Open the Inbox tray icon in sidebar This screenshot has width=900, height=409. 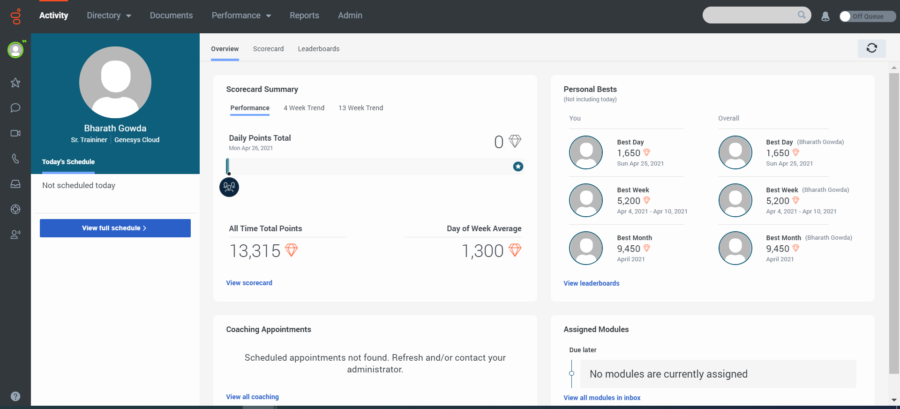(x=15, y=184)
